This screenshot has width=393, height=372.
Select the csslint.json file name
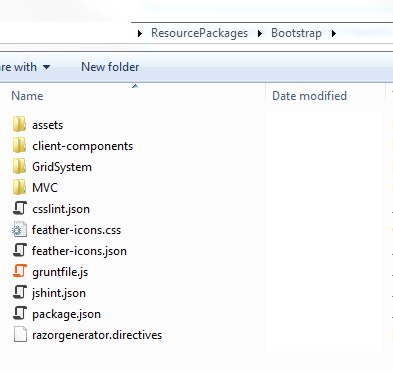(x=61, y=209)
